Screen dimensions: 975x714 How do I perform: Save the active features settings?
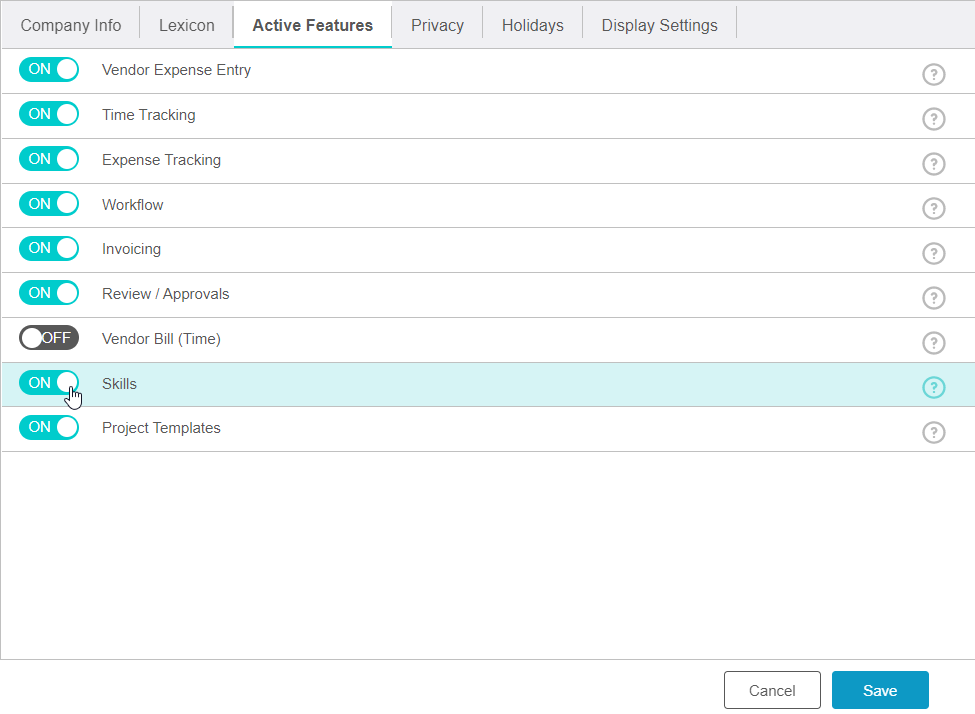tap(879, 690)
